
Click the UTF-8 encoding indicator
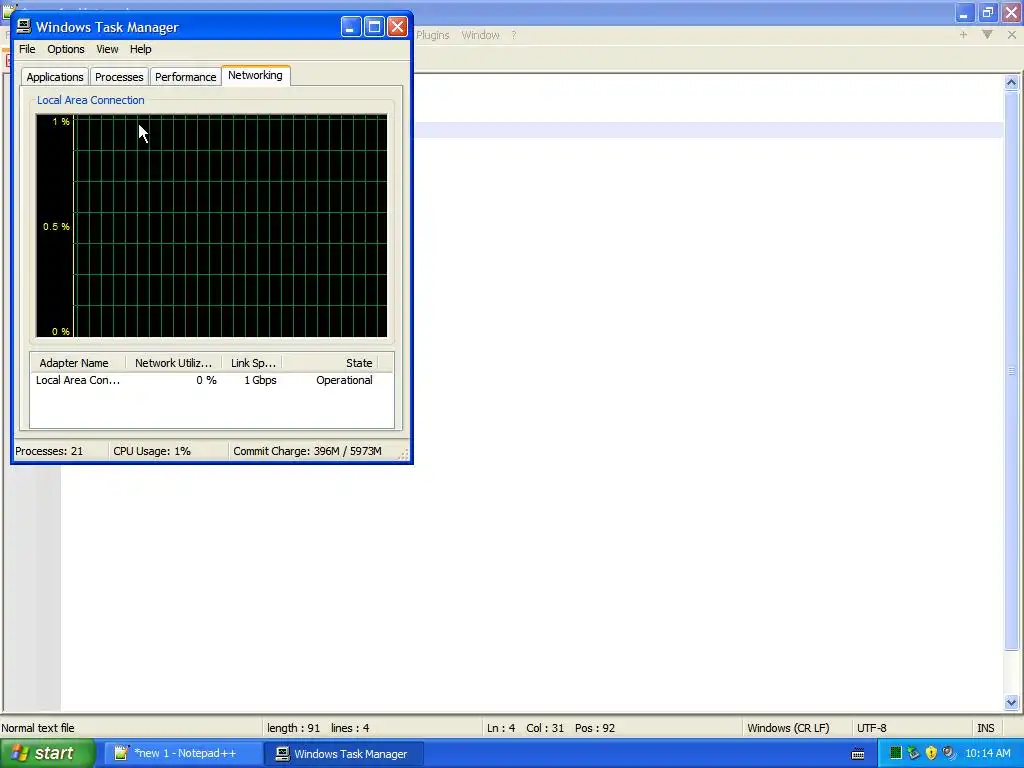[872, 728]
